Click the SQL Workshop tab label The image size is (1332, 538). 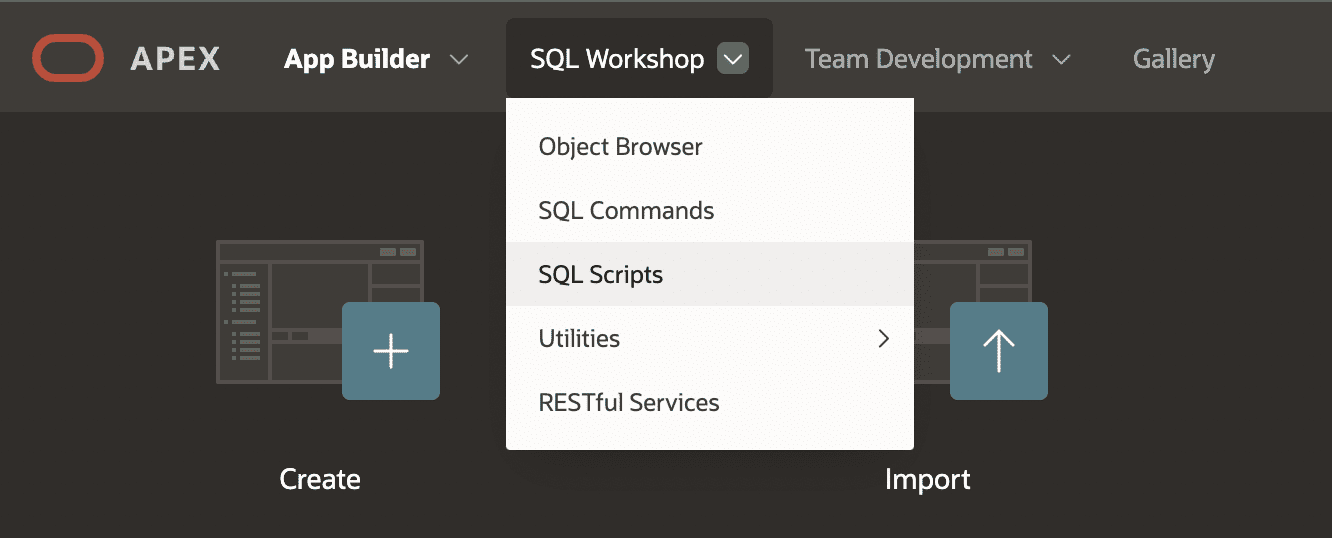point(617,59)
